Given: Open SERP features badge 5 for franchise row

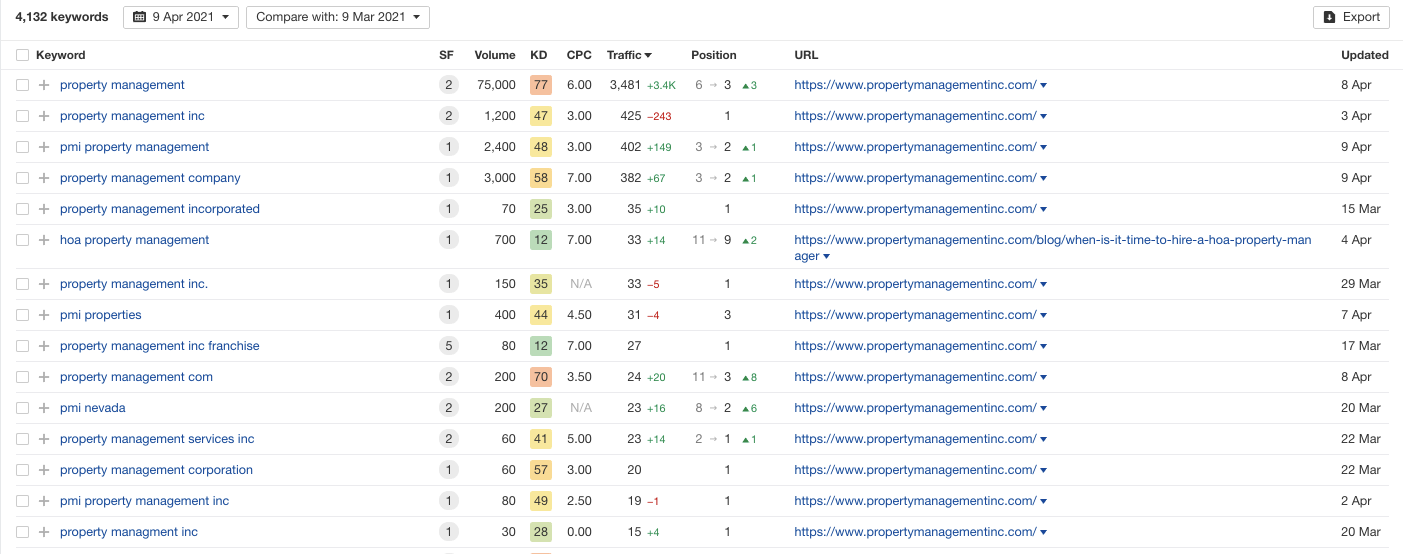Looking at the screenshot, I should coord(448,346).
